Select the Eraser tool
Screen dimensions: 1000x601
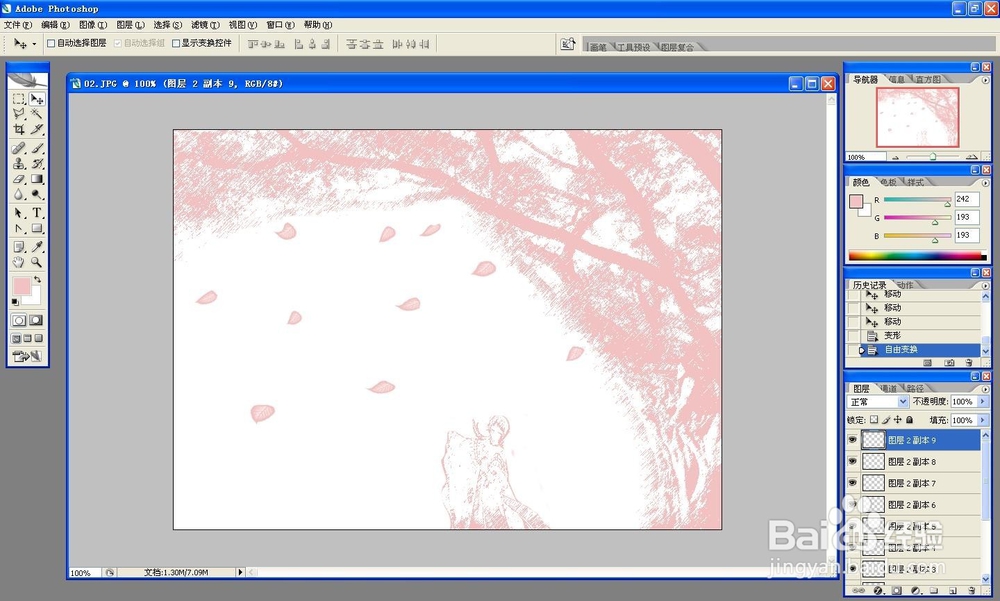click(x=19, y=179)
